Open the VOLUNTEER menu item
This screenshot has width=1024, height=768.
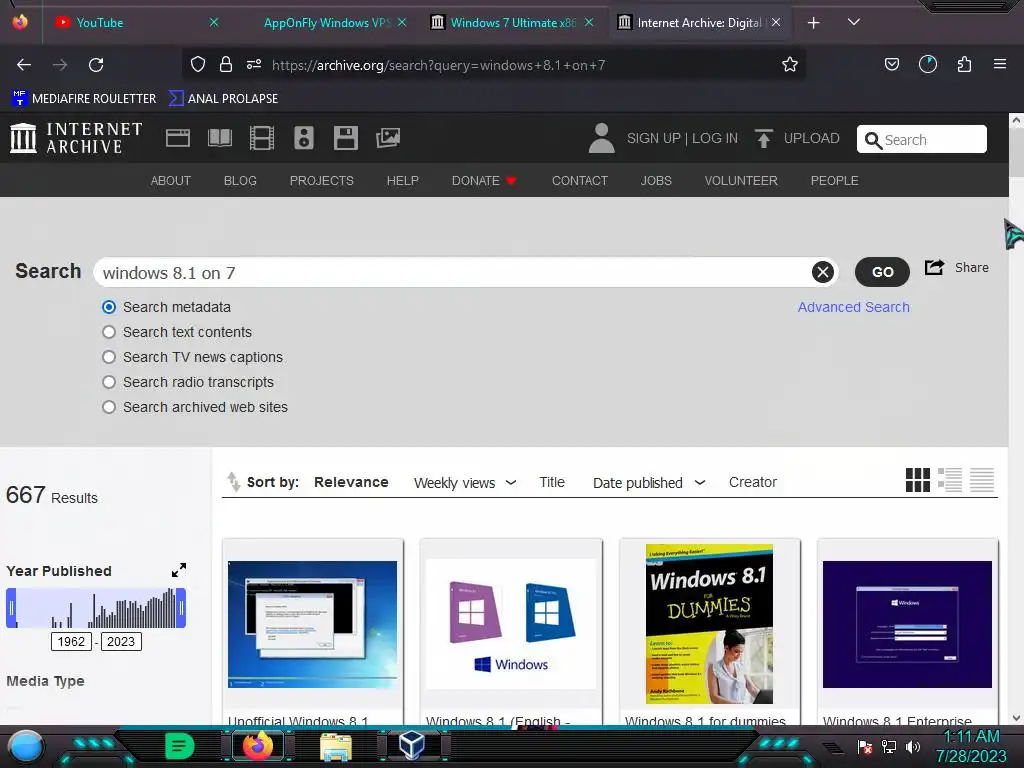[x=741, y=180]
